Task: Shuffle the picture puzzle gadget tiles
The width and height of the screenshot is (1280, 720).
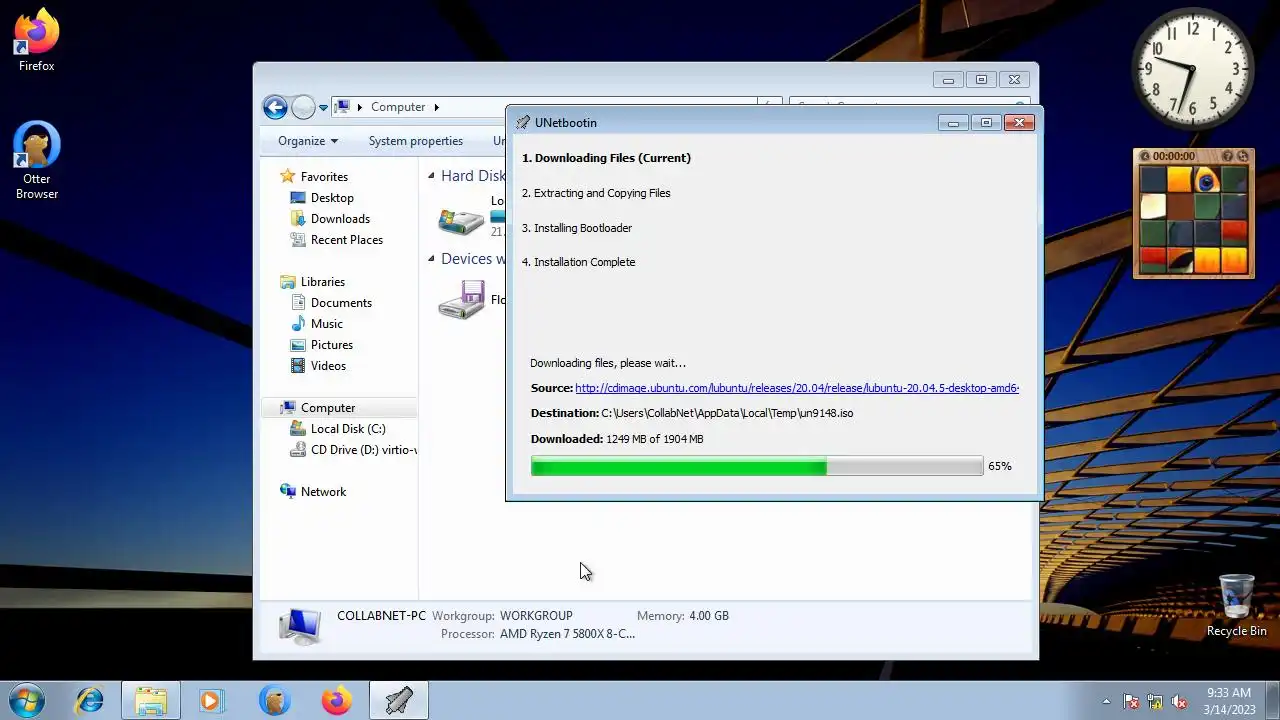Action: pos(1243,156)
